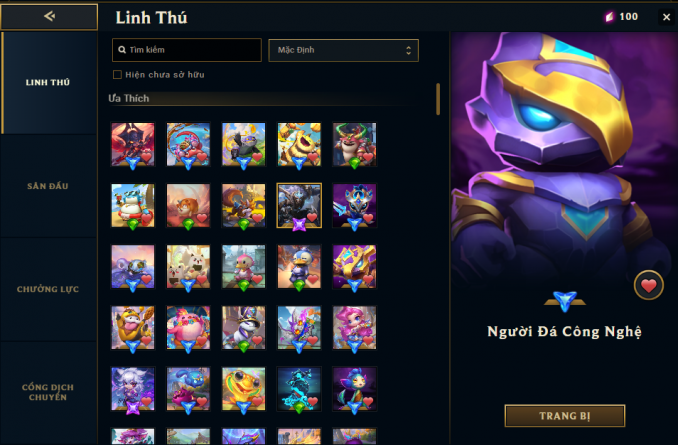This screenshot has height=445, width=678.
Task: Unfavorite the horned red creature via heart
Action: coord(368,157)
